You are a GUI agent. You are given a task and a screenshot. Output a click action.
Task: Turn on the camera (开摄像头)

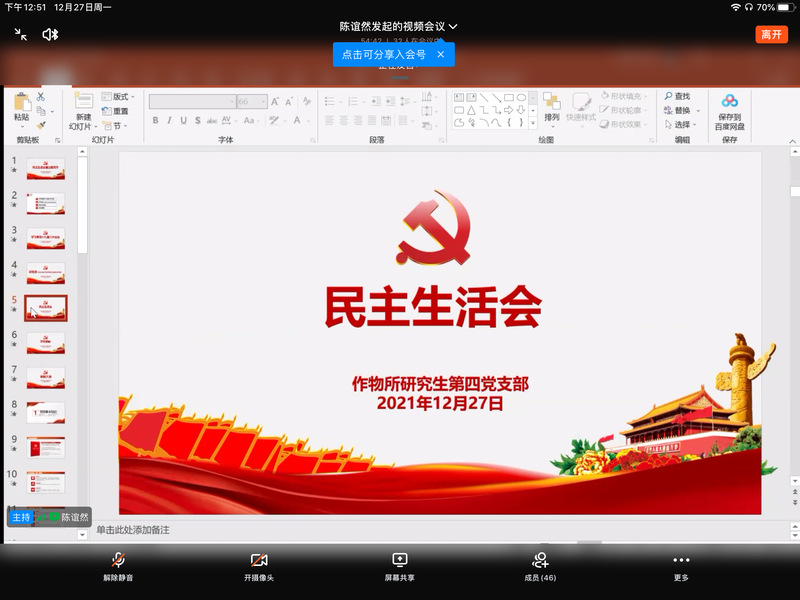259,566
